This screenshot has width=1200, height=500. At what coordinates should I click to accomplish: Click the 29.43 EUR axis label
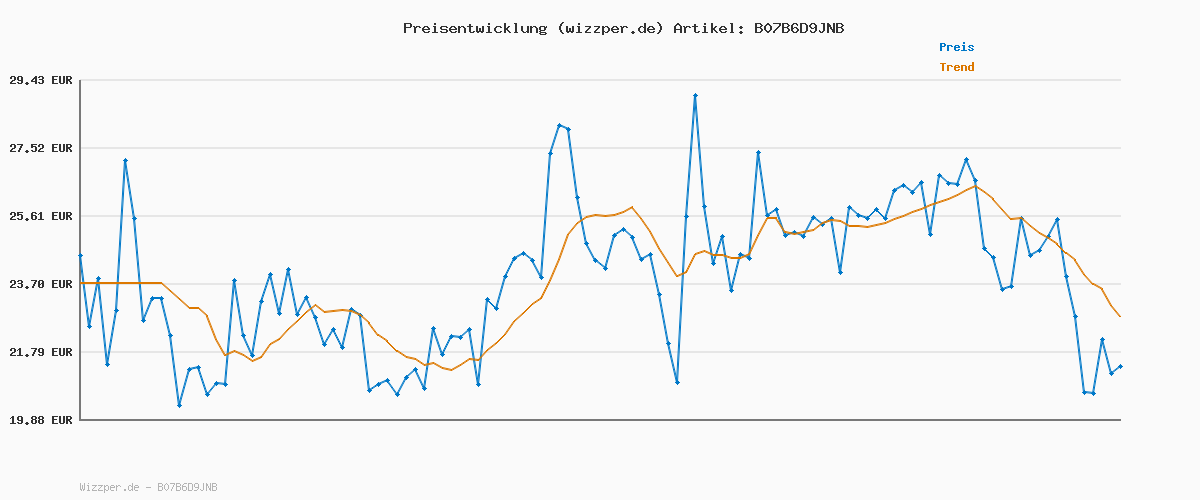pyautogui.click(x=41, y=80)
